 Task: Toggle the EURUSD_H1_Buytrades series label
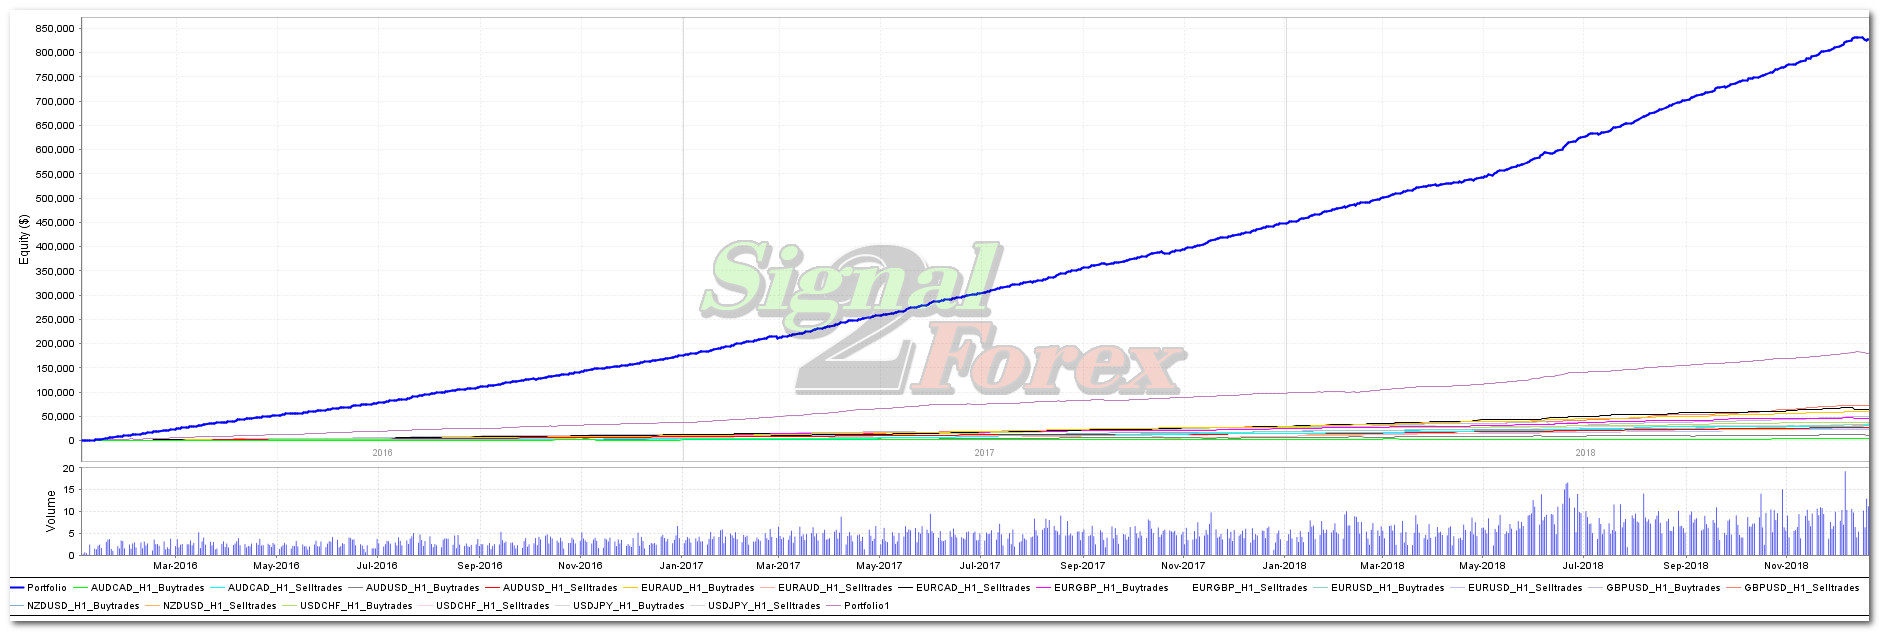pyautogui.click(x=1387, y=588)
